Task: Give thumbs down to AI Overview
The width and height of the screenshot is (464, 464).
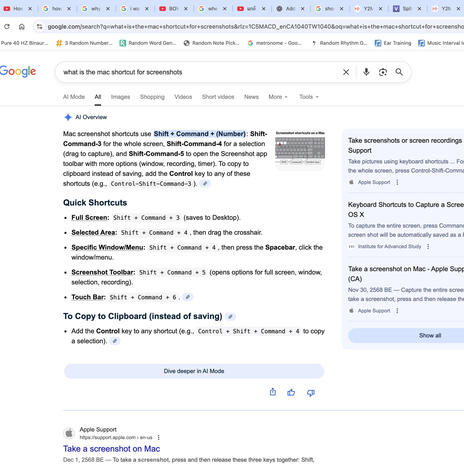Action: (311, 393)
